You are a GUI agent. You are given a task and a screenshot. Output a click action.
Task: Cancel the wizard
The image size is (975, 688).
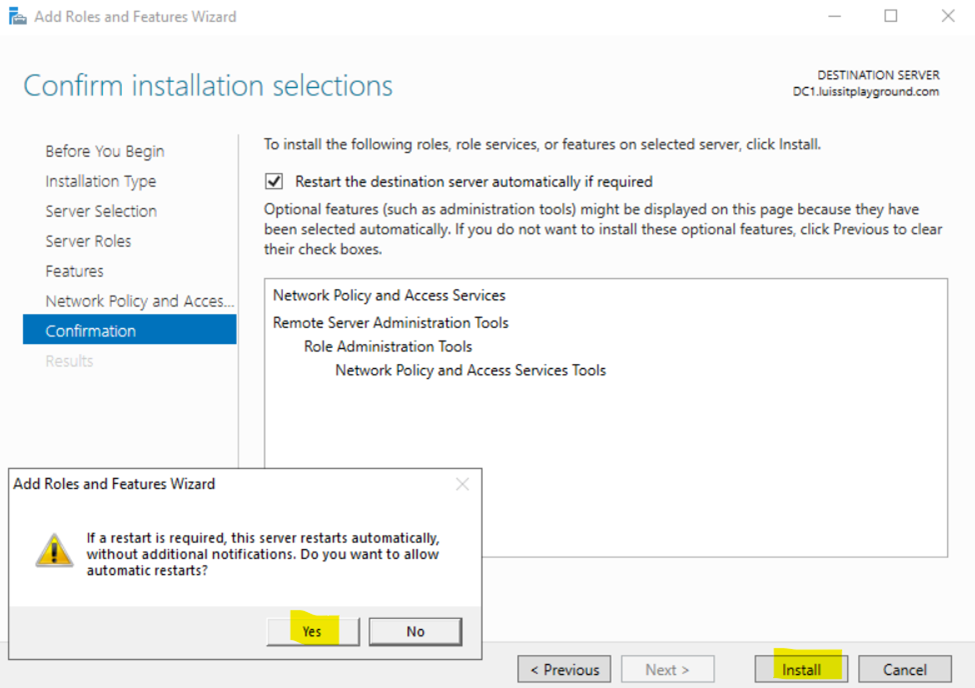click(905, 669)
